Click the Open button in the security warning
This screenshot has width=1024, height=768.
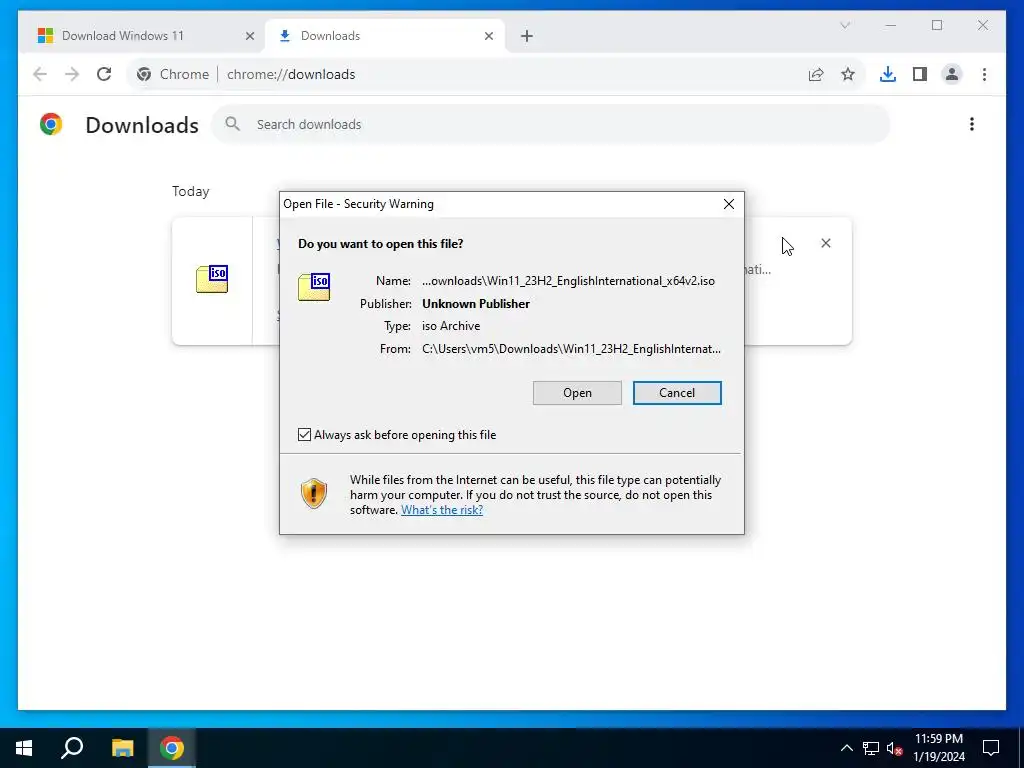[577, 393]
